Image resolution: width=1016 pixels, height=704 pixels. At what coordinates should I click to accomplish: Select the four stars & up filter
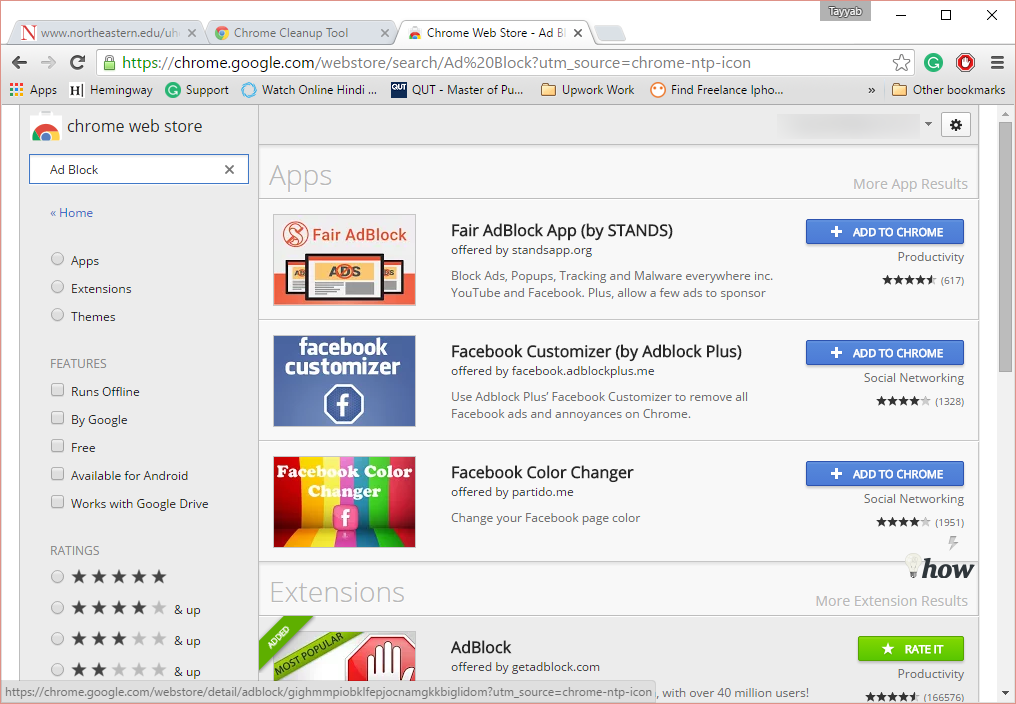[x=58, y=607]
